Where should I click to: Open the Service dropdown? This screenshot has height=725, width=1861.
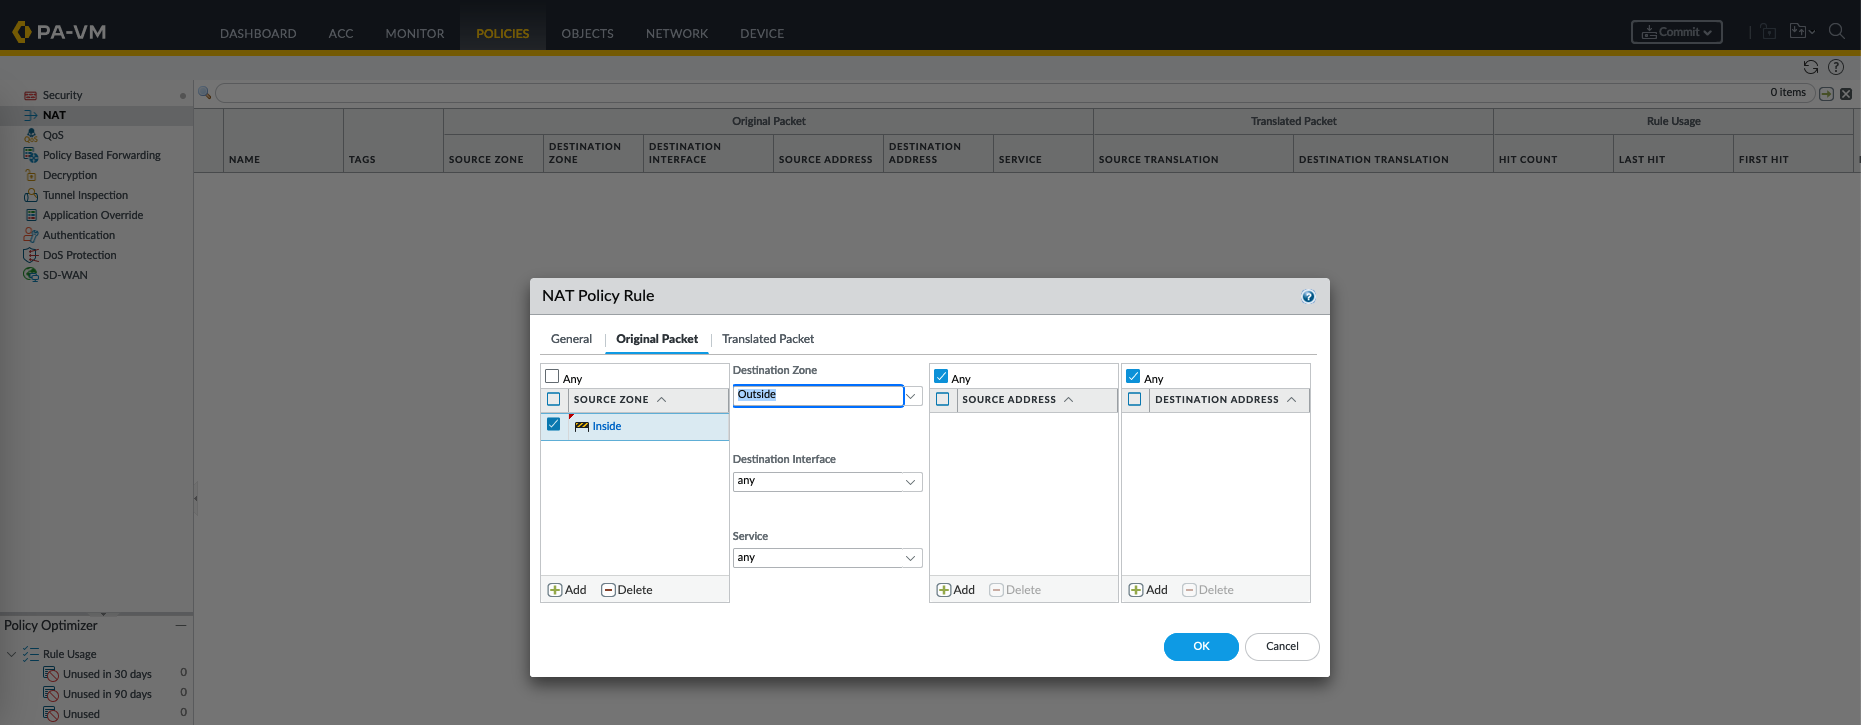coord(911,558)
